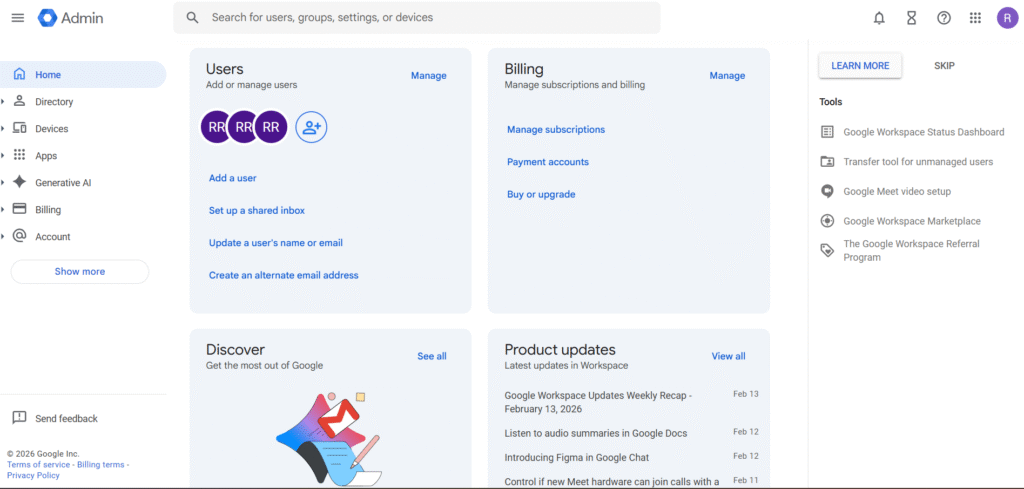Viewport: 1024px width, 489px height.
Task: Expand the Account section arrow
Action: pyautogui.click(x=3, y=236)
